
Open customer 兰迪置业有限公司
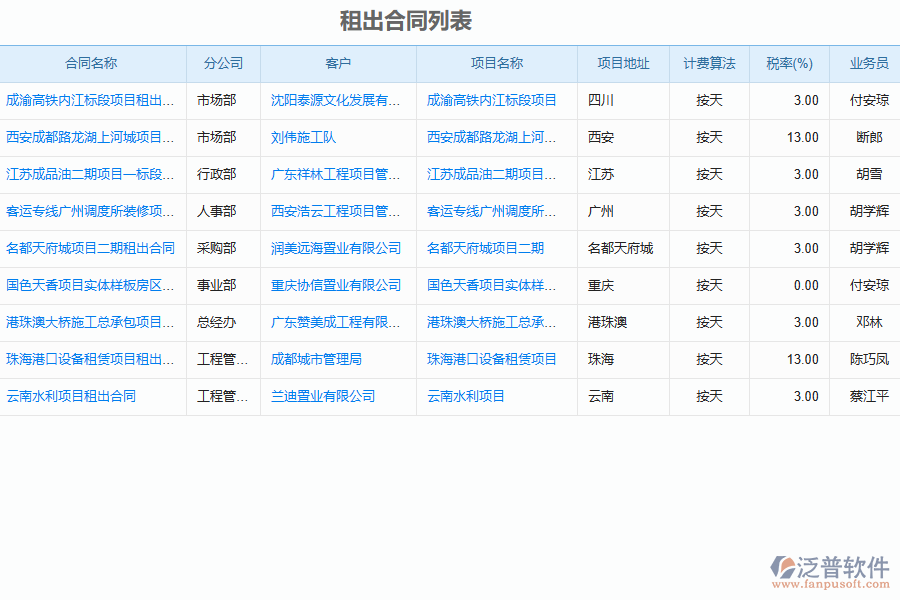pyautogui.click(x=323, y=396)
